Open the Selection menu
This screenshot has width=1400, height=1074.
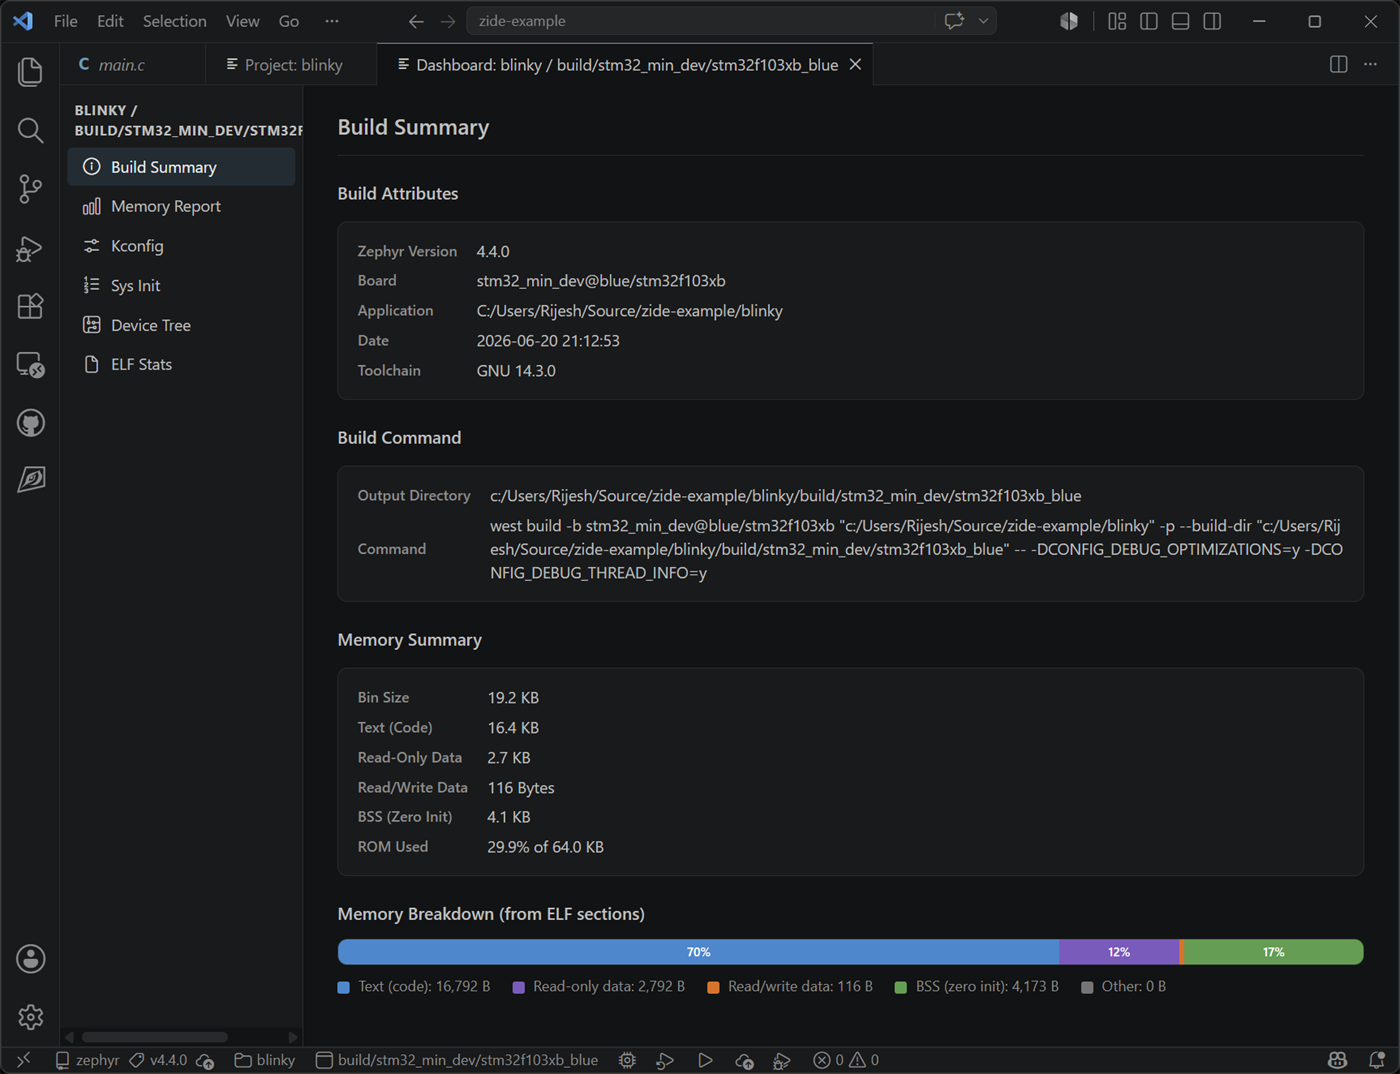175,21
